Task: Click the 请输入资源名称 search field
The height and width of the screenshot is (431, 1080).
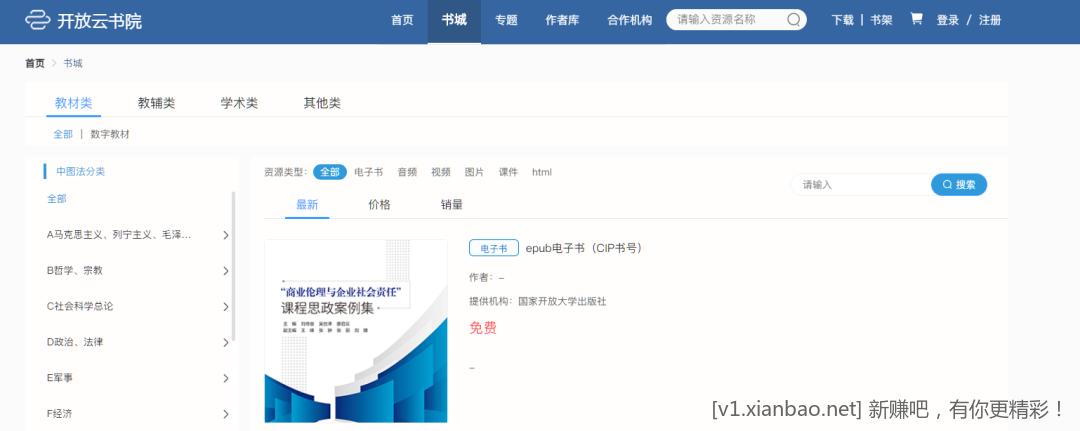Action: 728,19
